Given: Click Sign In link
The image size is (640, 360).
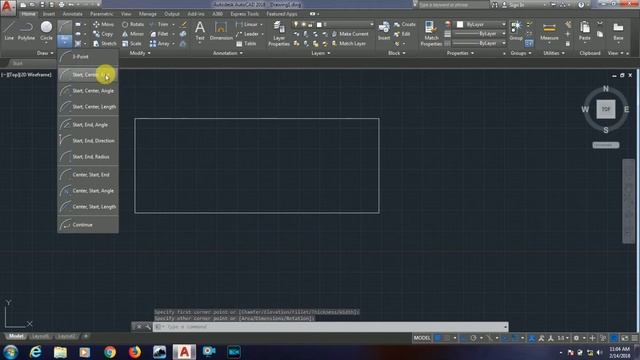Looking at the screenshot, I should point(513,5).
